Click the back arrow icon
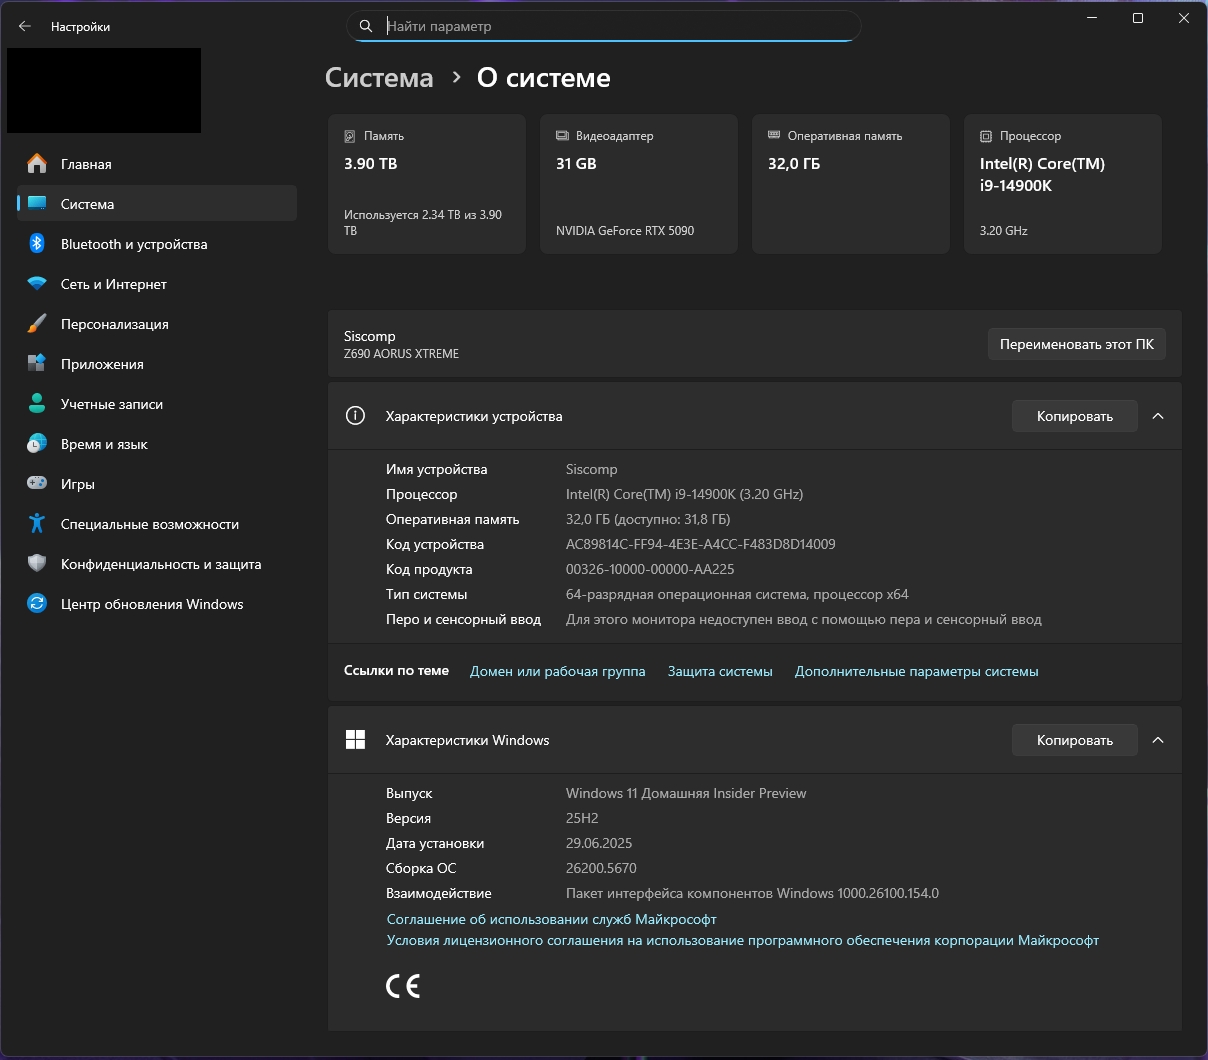The image size is (1208, 1060). (x=25, y=27)
